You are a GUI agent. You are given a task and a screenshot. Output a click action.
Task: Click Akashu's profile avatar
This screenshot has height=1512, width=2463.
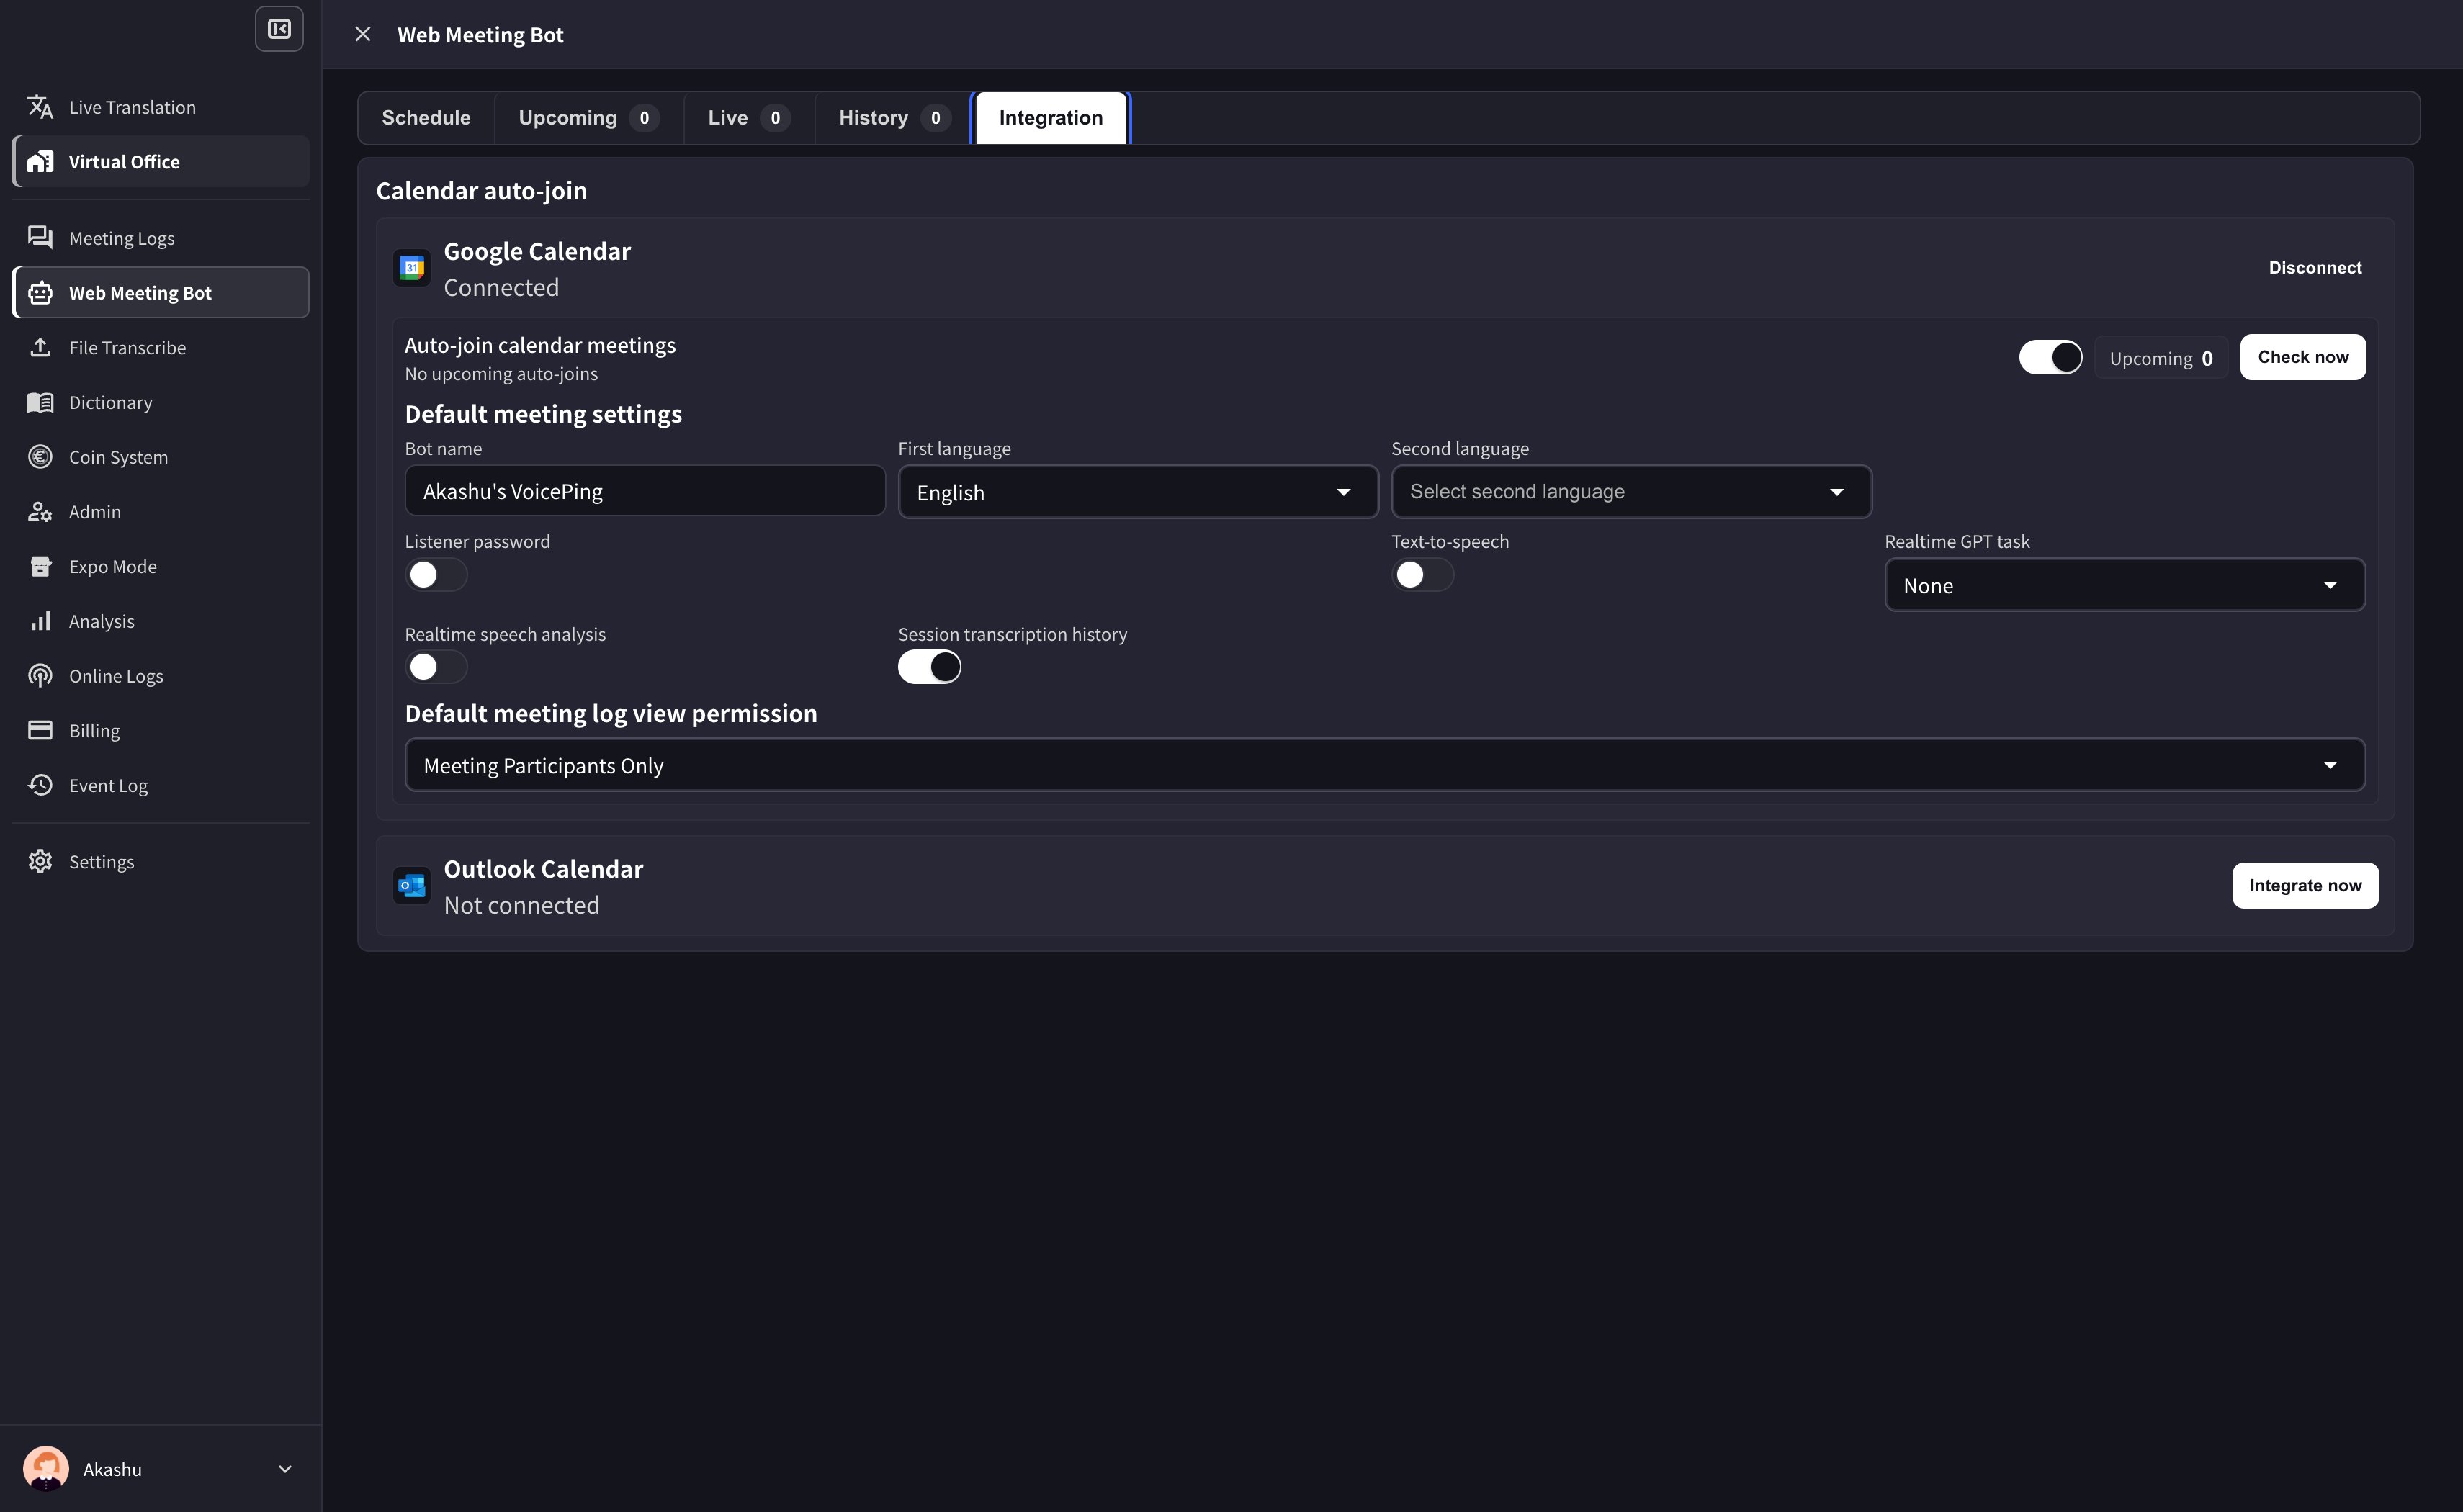point(46,1468)
